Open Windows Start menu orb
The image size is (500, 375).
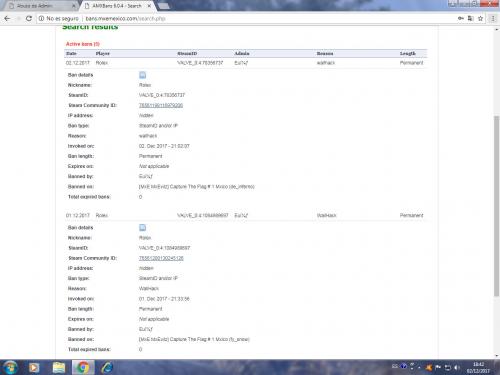coord(10,367)
